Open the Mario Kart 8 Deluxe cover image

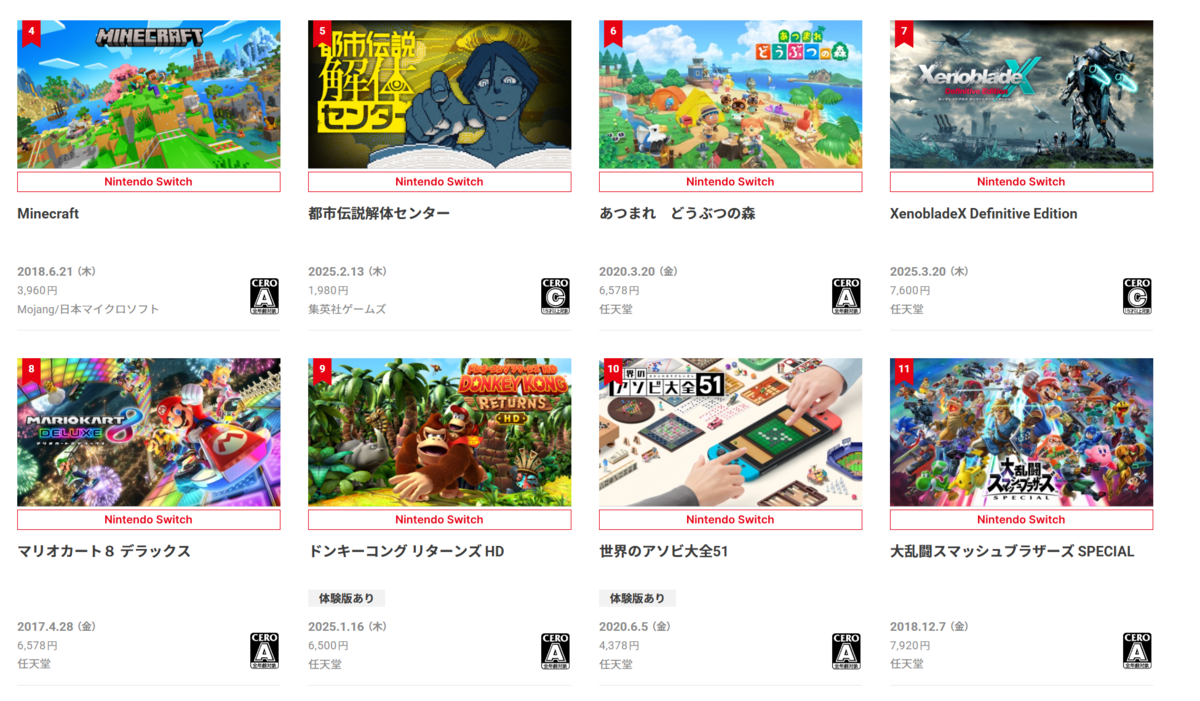click(x=149, y=432)
